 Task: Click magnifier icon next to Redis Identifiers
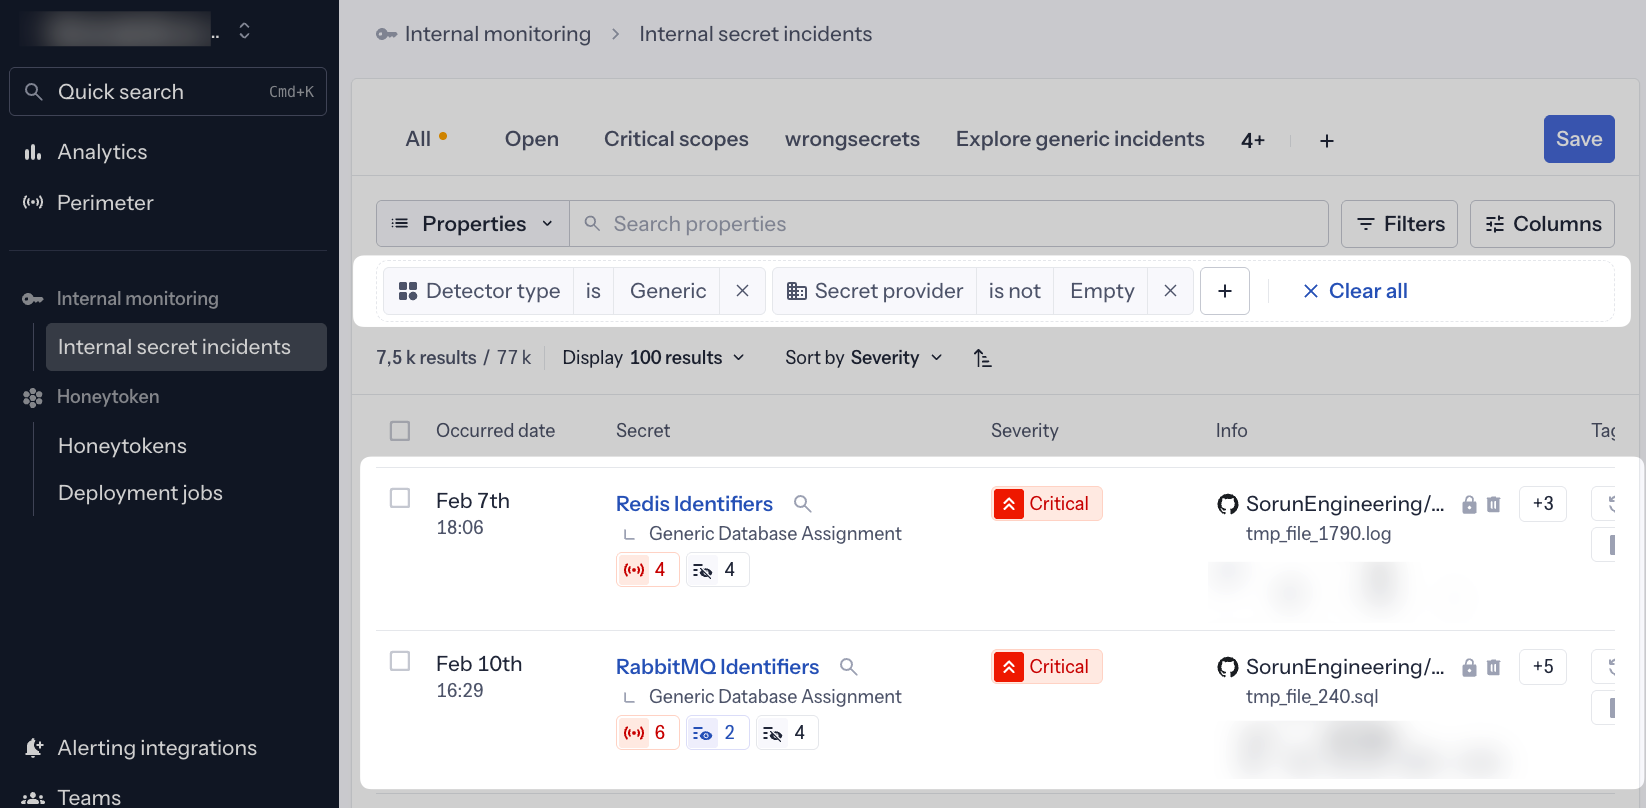point(802,504)
